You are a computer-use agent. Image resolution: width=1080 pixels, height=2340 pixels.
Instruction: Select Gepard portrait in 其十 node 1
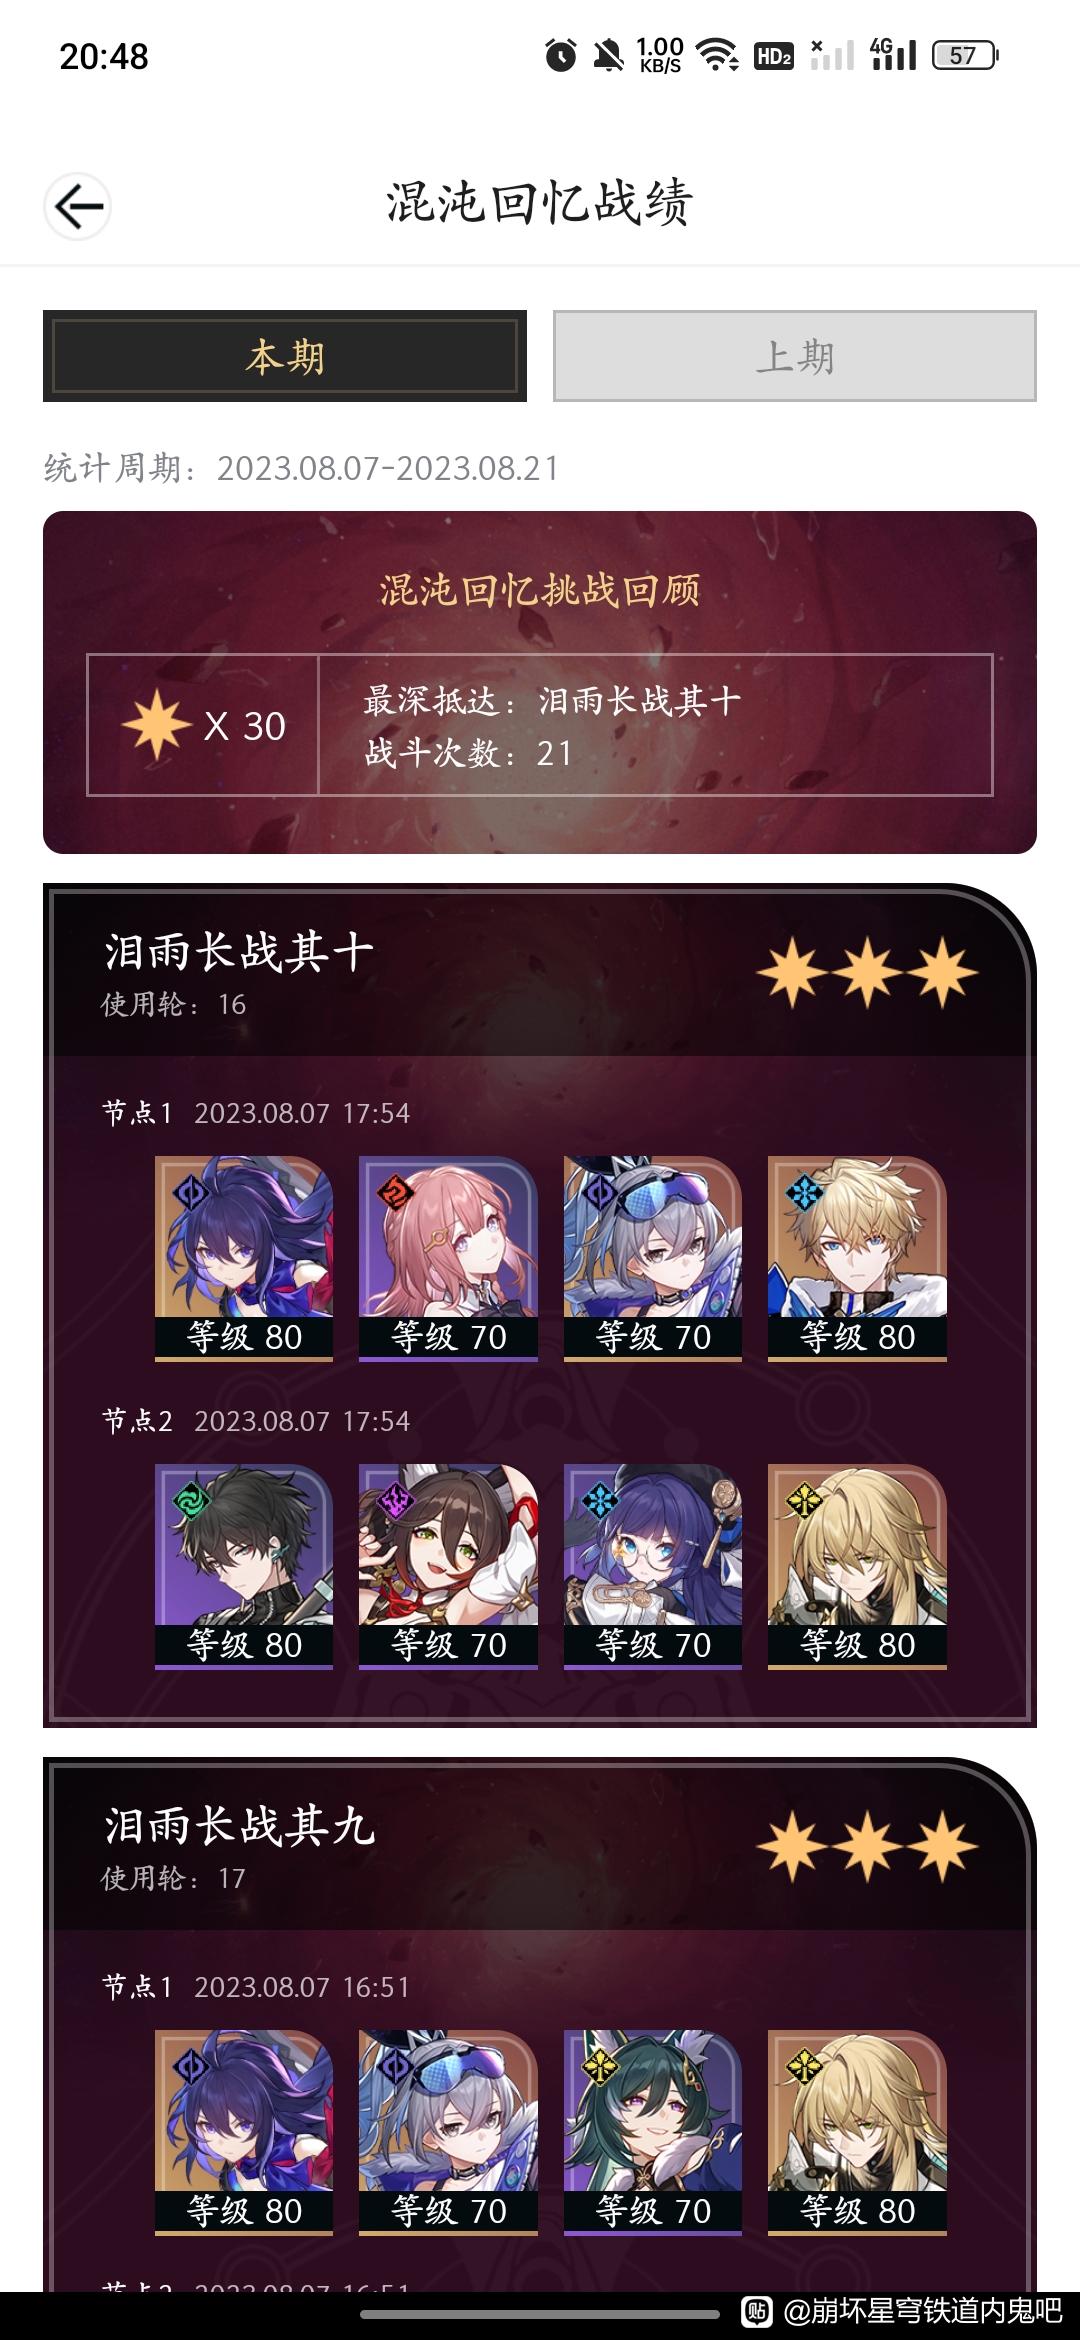tap(857, 1258)
